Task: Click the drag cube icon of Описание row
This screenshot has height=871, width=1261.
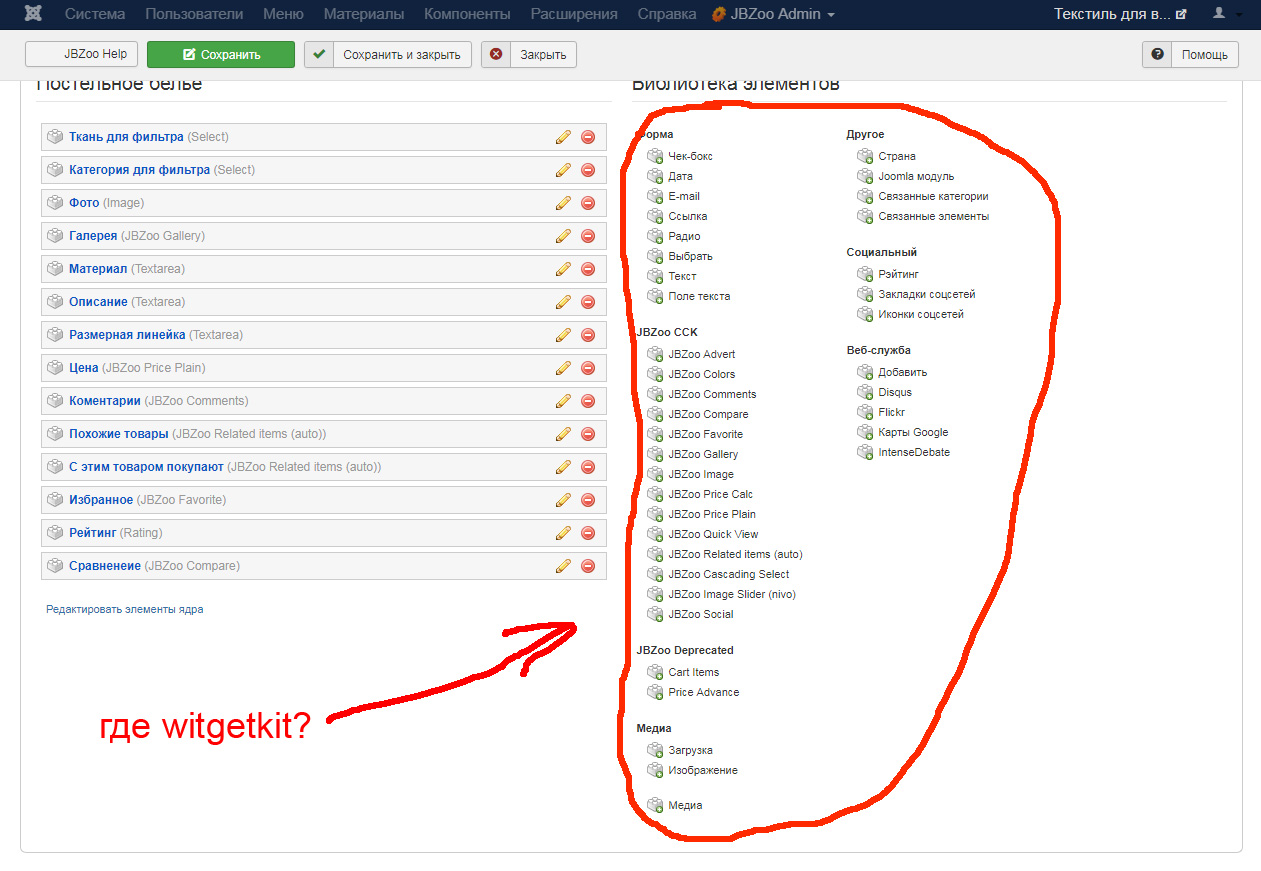Action: 55,302
